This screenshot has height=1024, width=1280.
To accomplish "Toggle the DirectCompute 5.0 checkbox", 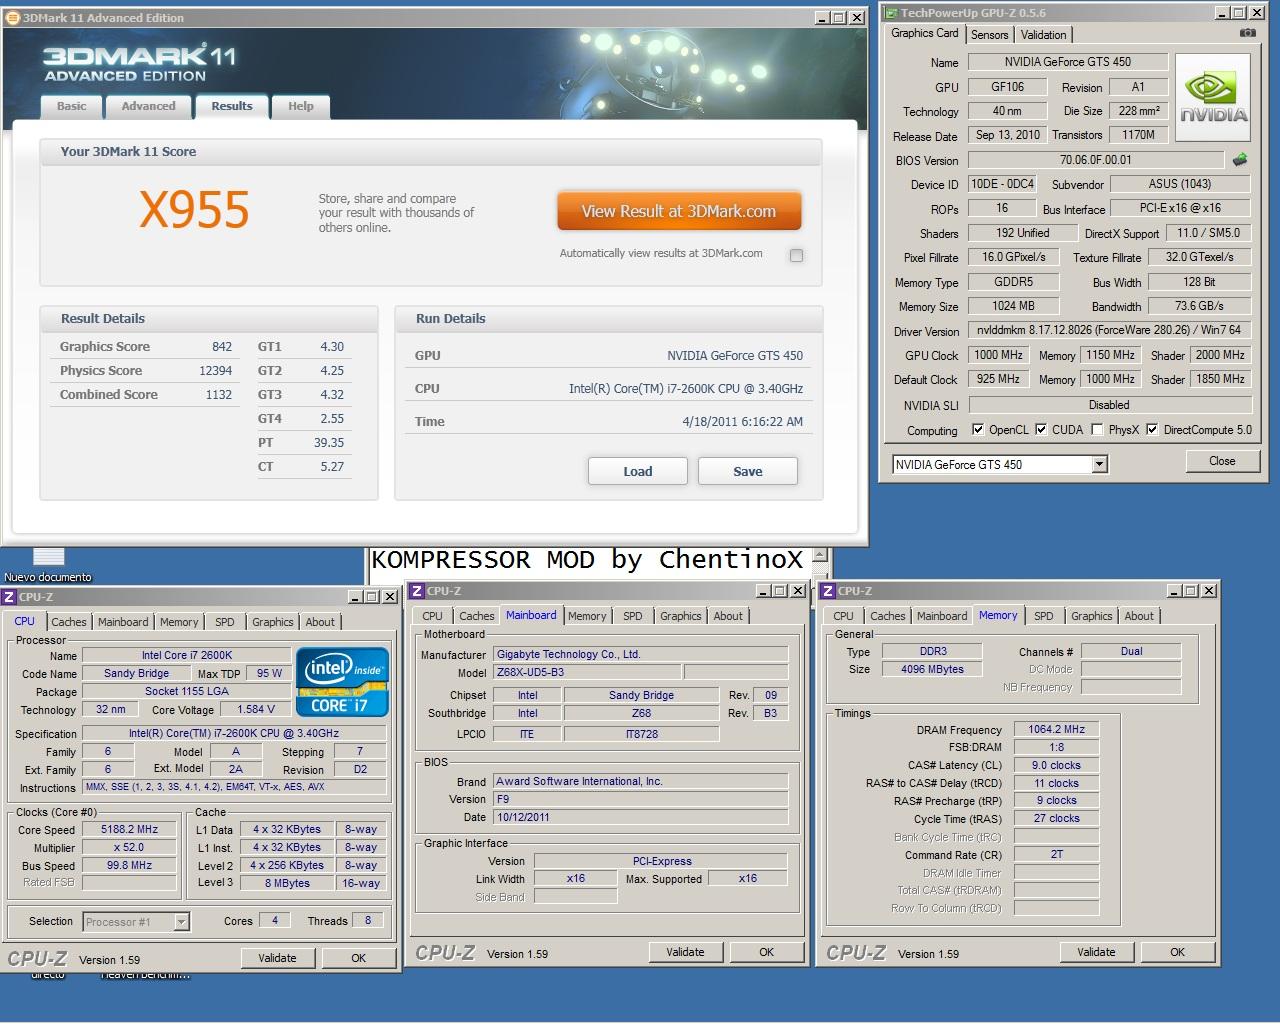I will coord(1152,430).
